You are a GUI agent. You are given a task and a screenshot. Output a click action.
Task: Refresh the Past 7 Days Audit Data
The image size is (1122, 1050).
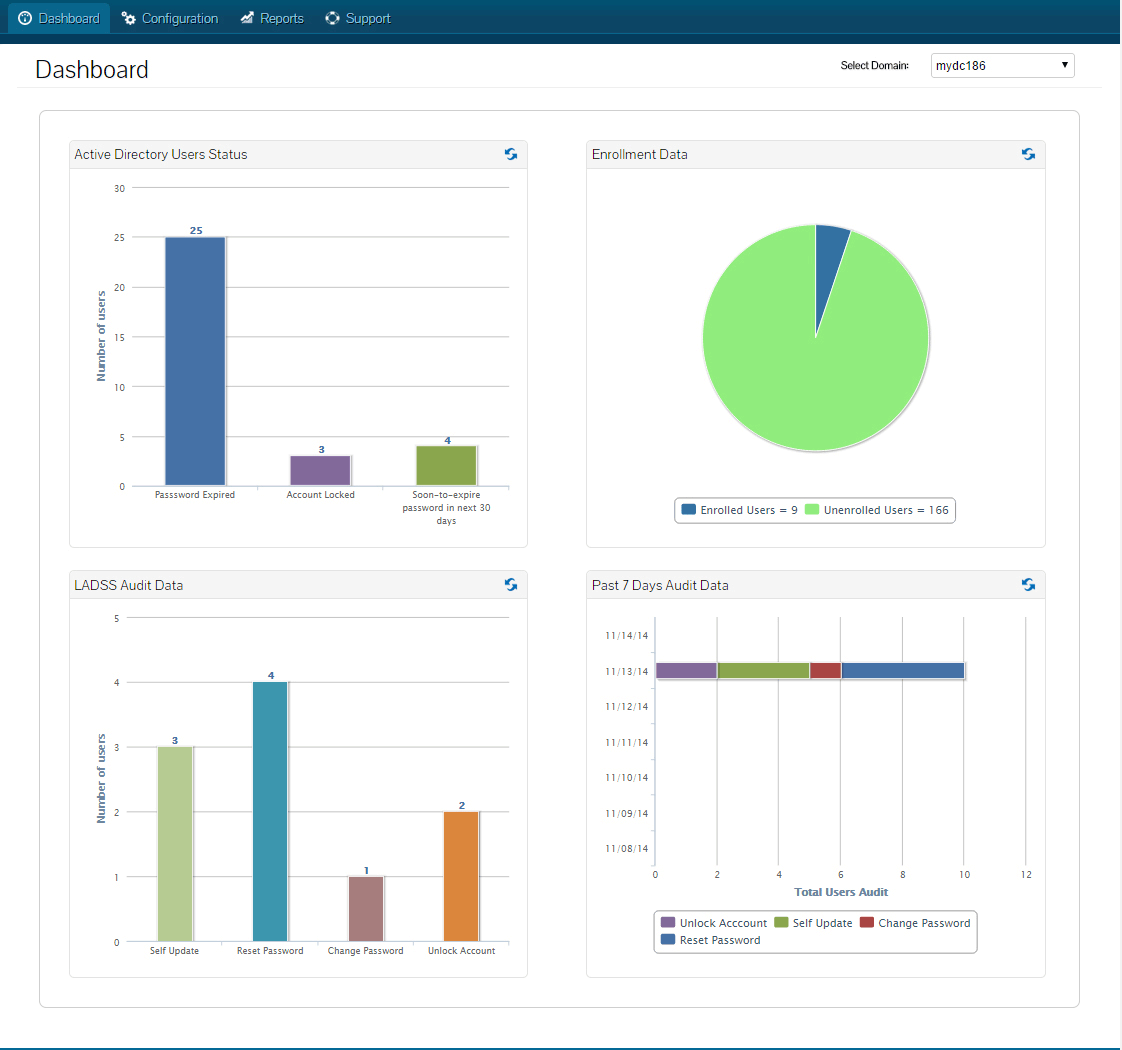[1028, 585]
